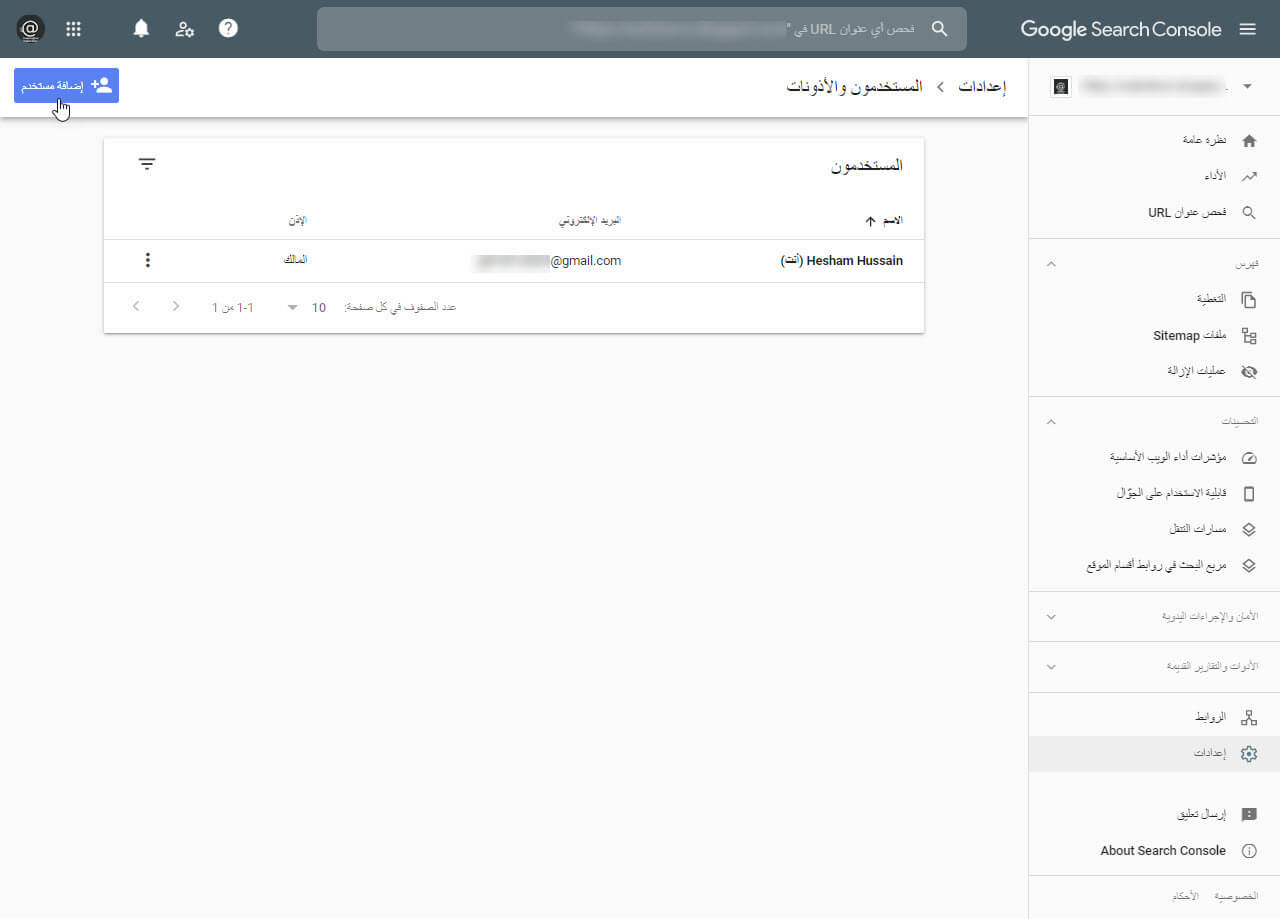The width and height of the screenshot is (1280, 919).
Task: Open the users table filter icon
Action: [147, 164]
